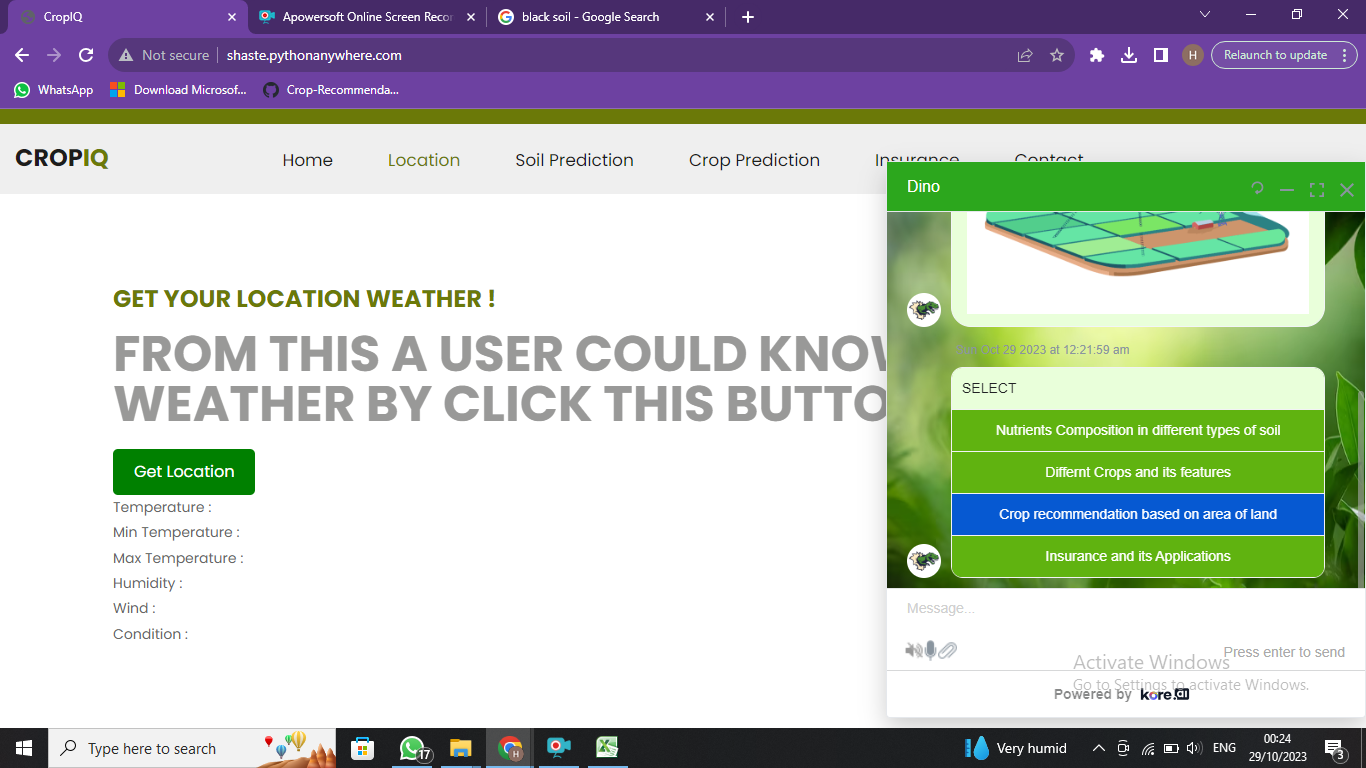Select Crop recommendation based on area of land
The width and height of the screenshot is (1366, 768).
coord(1138,515)
